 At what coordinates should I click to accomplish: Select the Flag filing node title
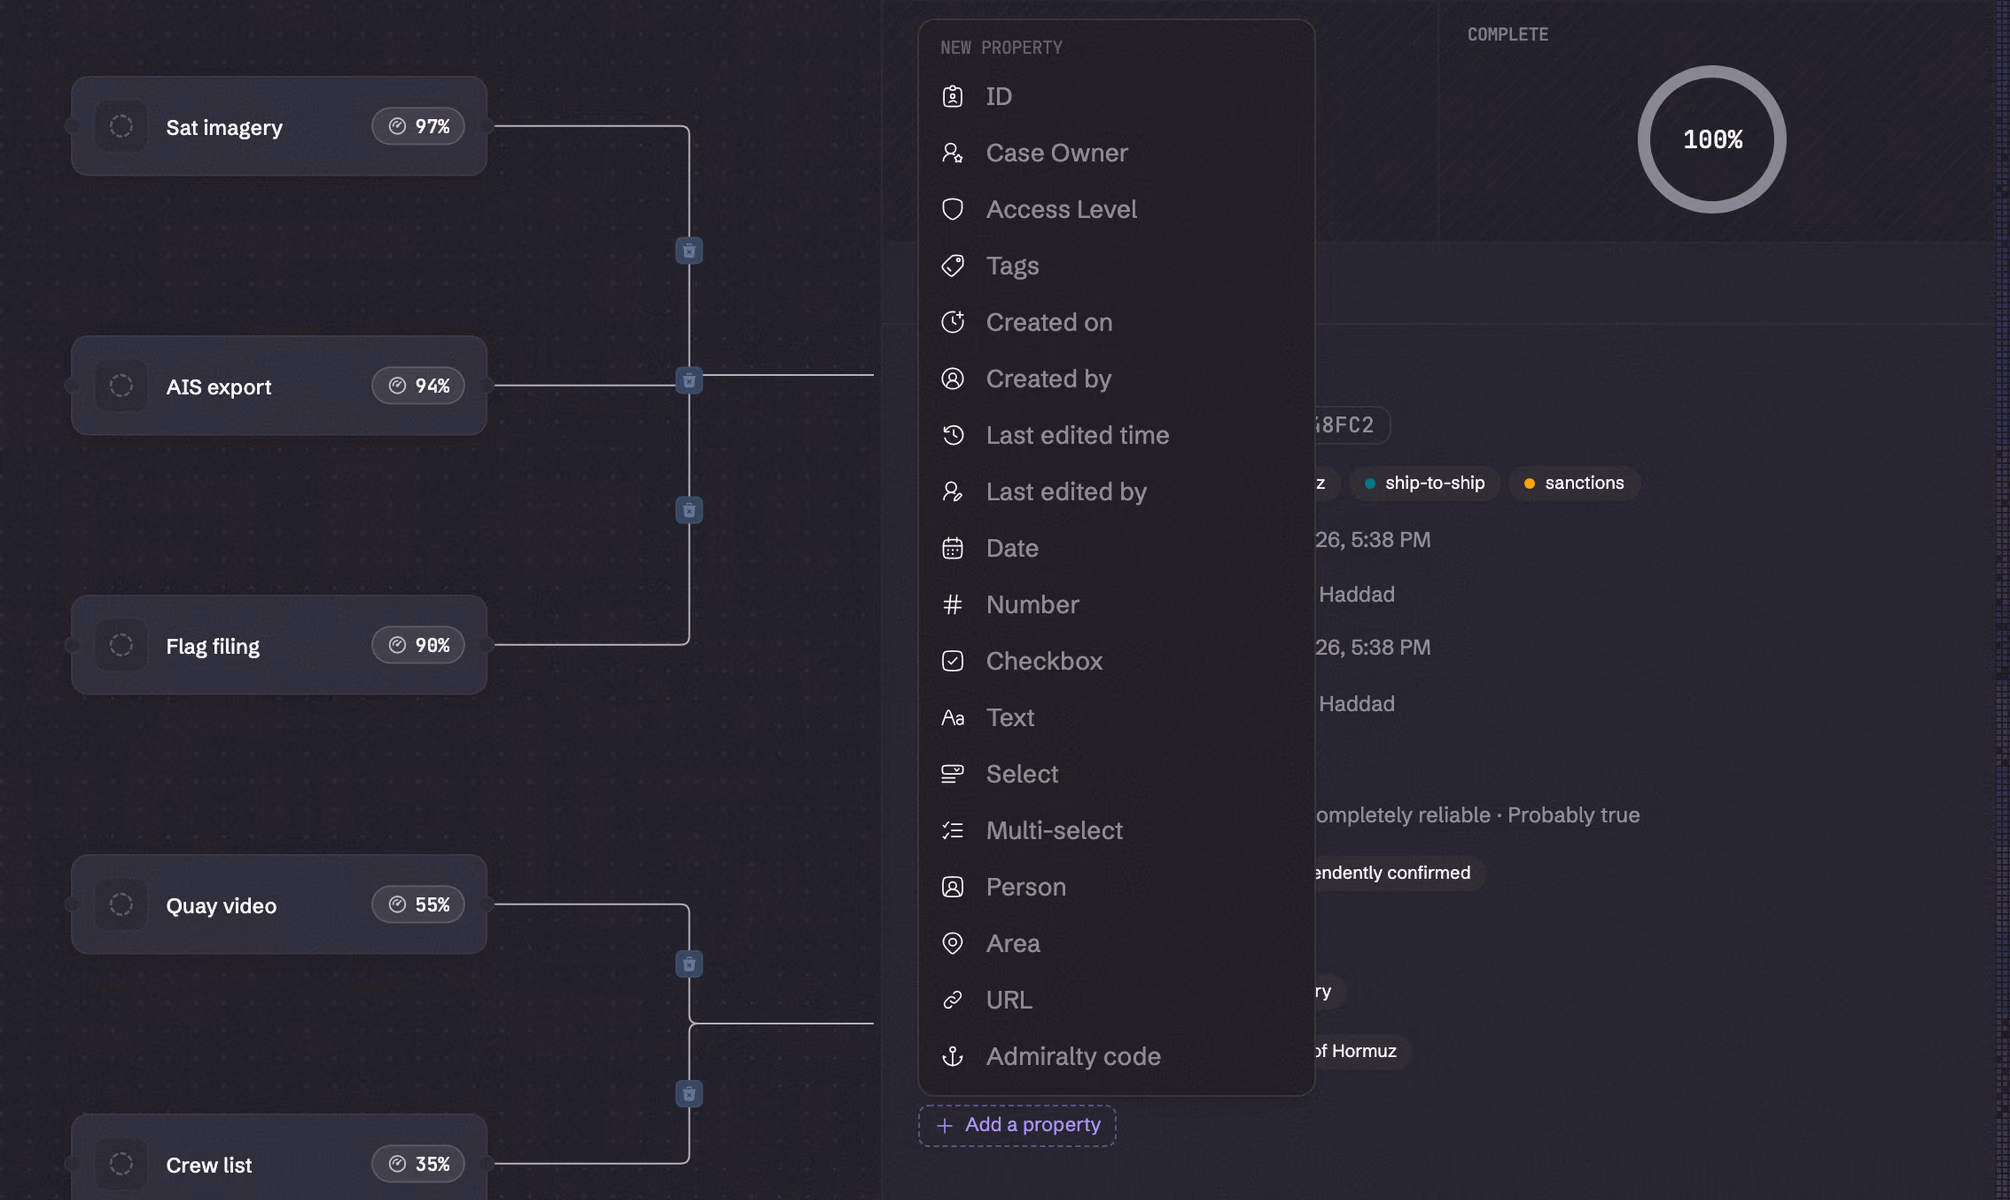(x=213, y=647)
